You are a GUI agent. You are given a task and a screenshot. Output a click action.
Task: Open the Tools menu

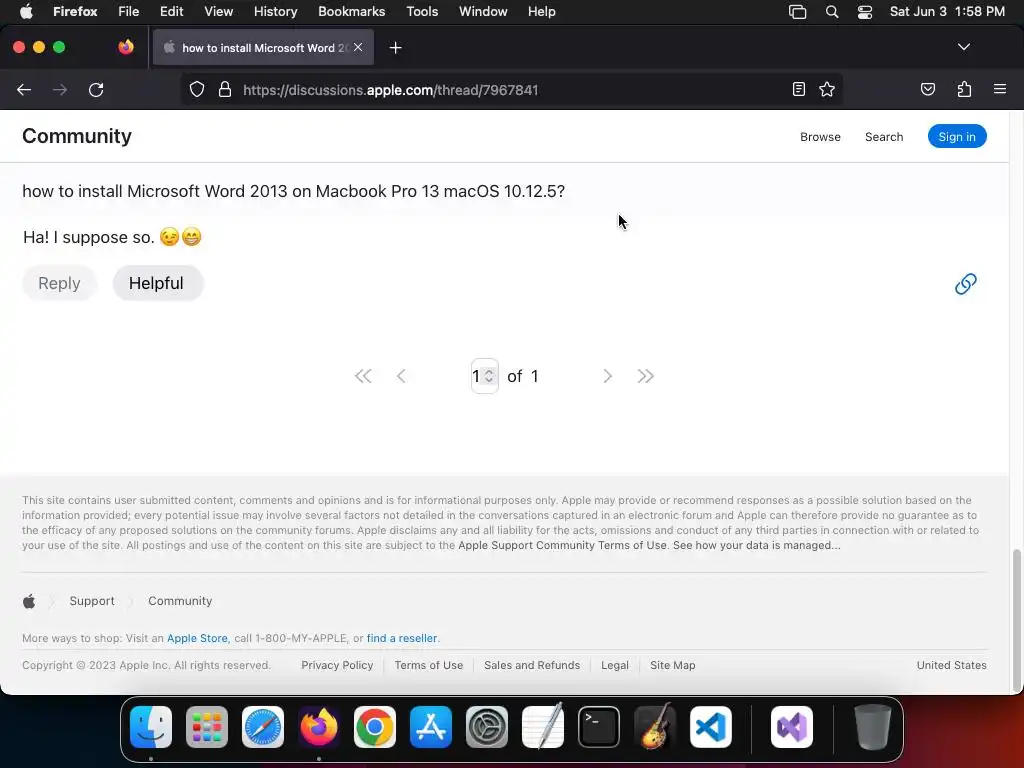pos(422,12)
